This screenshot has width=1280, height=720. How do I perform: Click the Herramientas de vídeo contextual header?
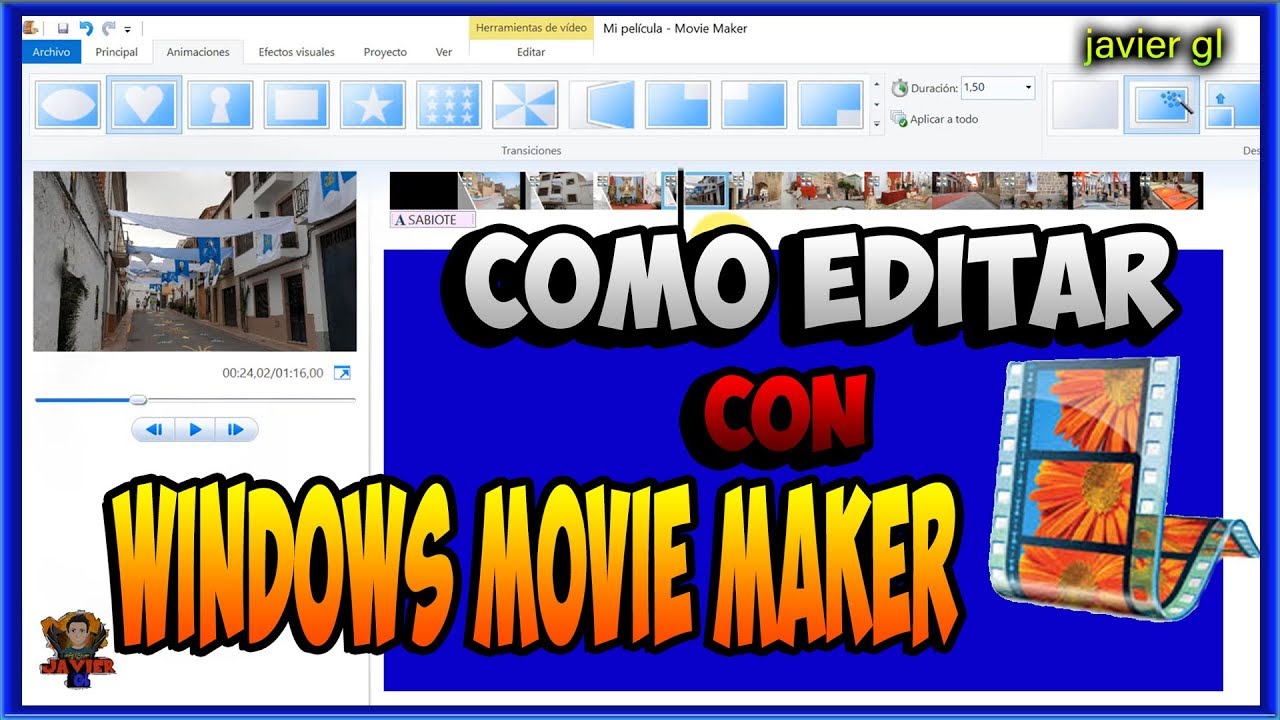pyautogui.click(x=531, y=28)
